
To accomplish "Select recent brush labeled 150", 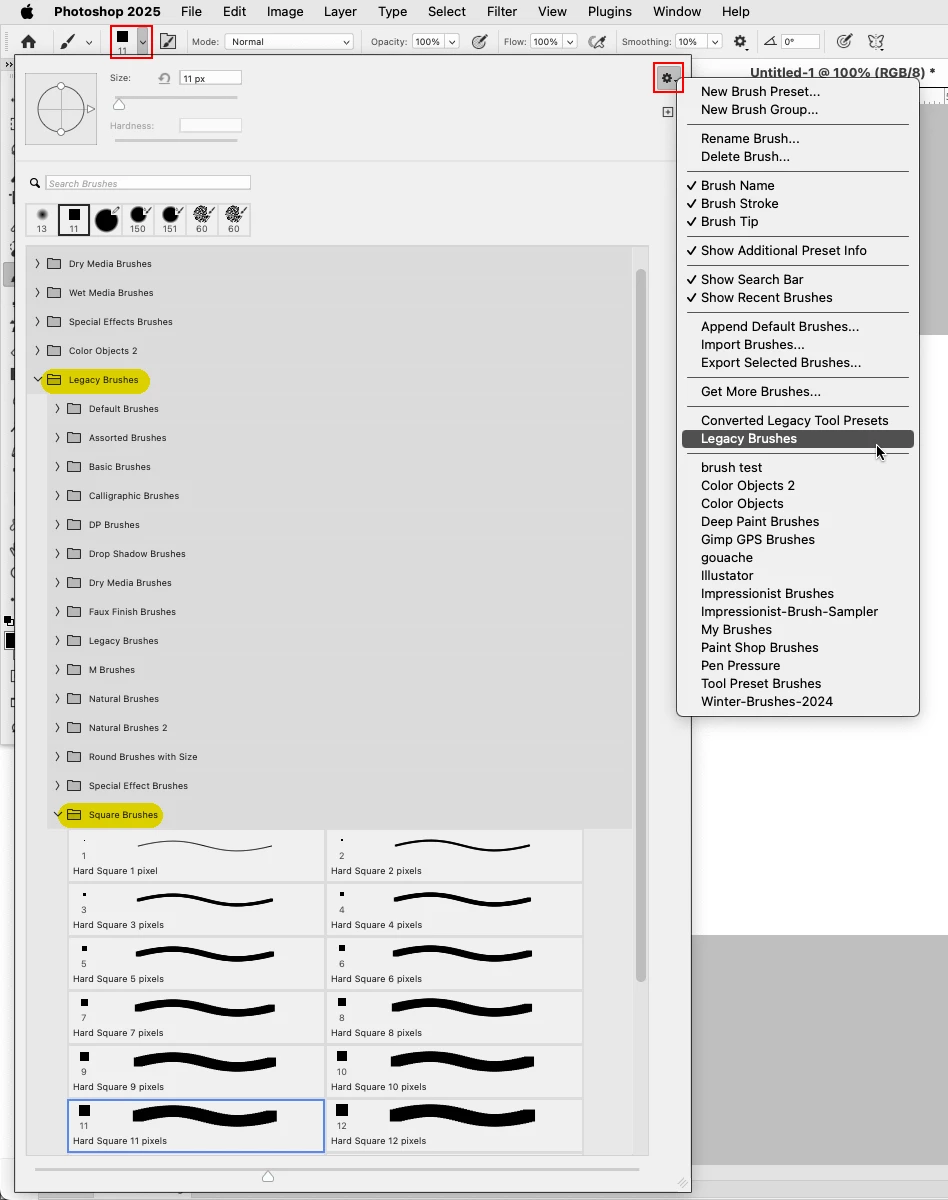I will [138, 220].
